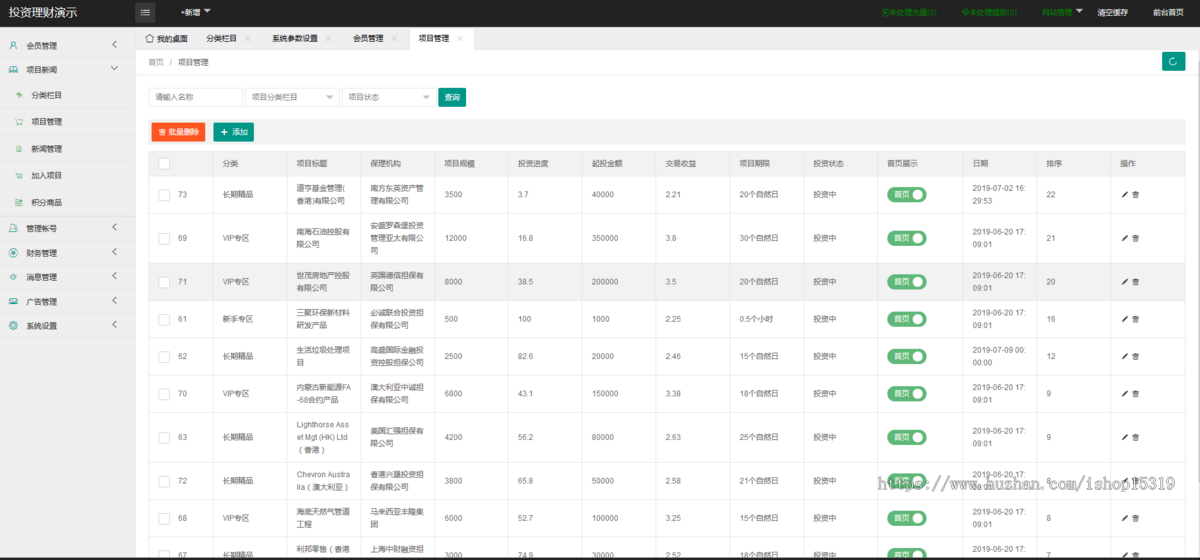This screenshot has height=560, width=1200.
Task: Delete row 73 with the trash icon
Action: [1136, 195]
